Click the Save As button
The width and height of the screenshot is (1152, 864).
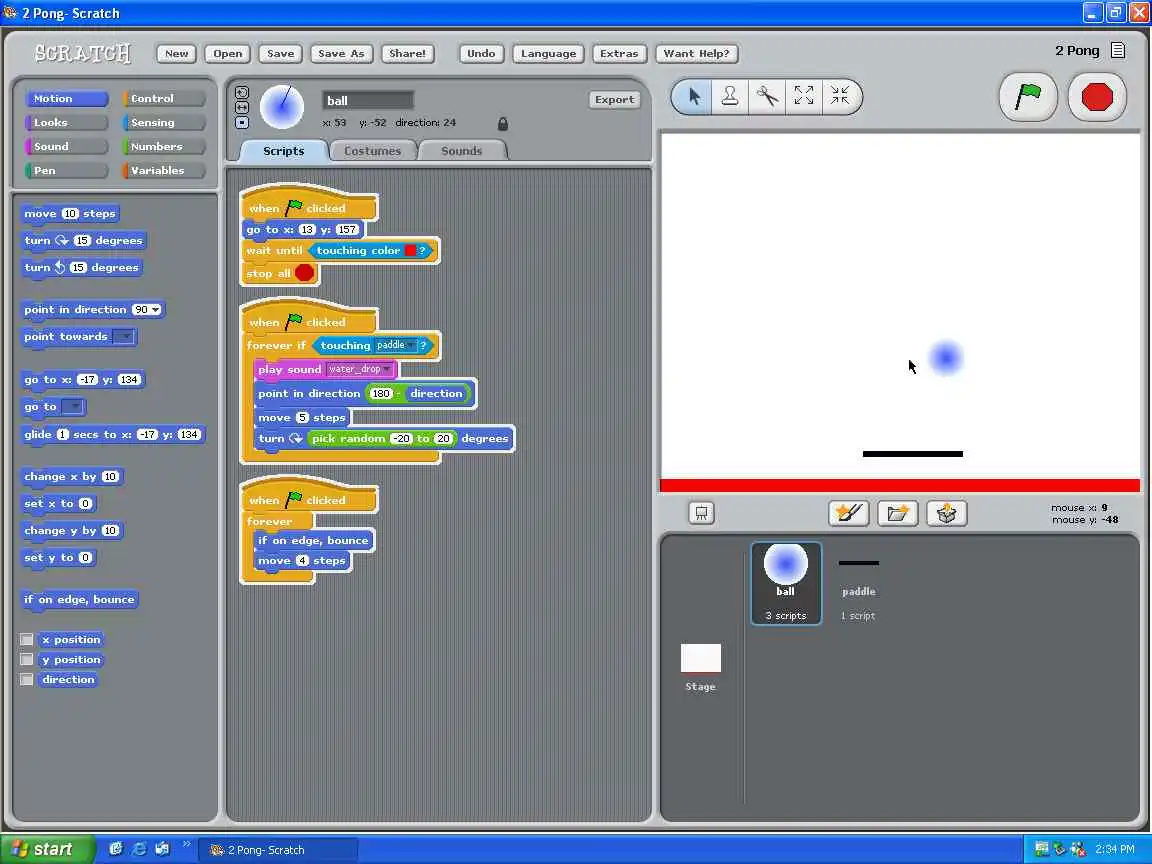pos(342,54)
